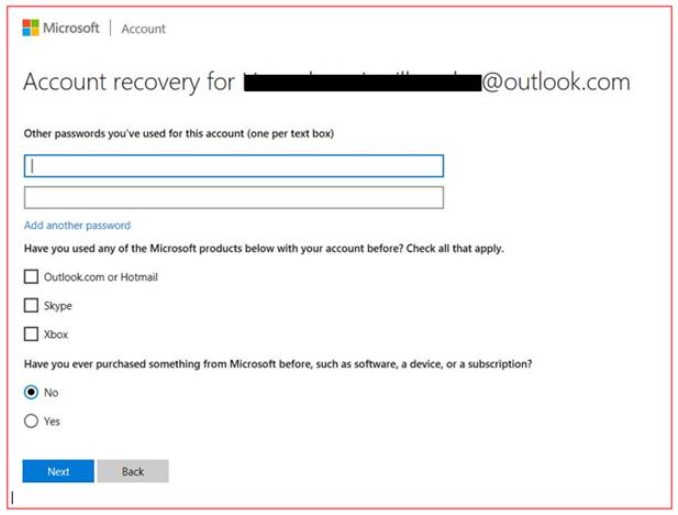Enable the Xbox checkbox
The image size is (678, 515).
click(31, 334)
